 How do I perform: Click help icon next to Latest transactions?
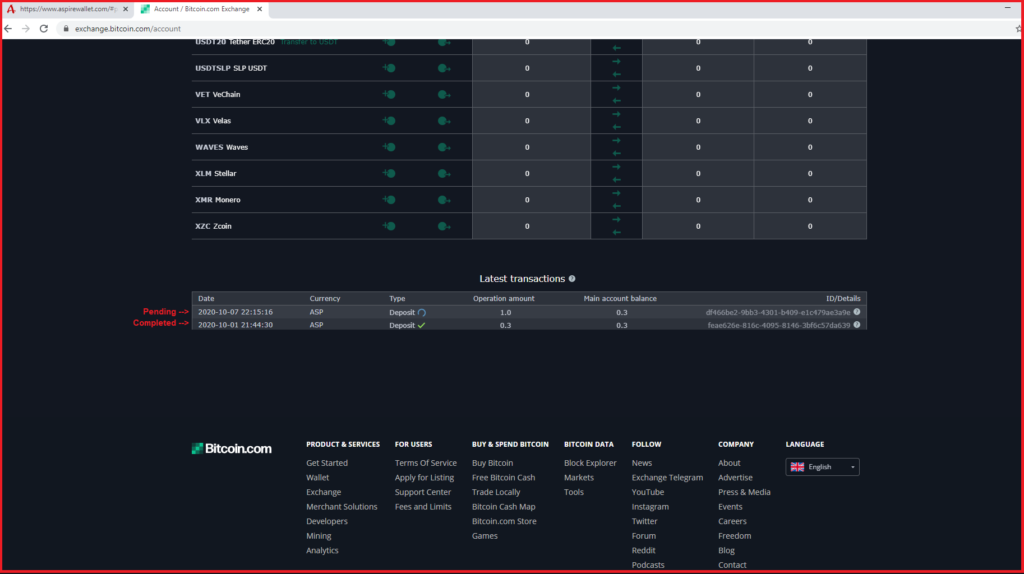pyautogui.click(x=572, y=279)
